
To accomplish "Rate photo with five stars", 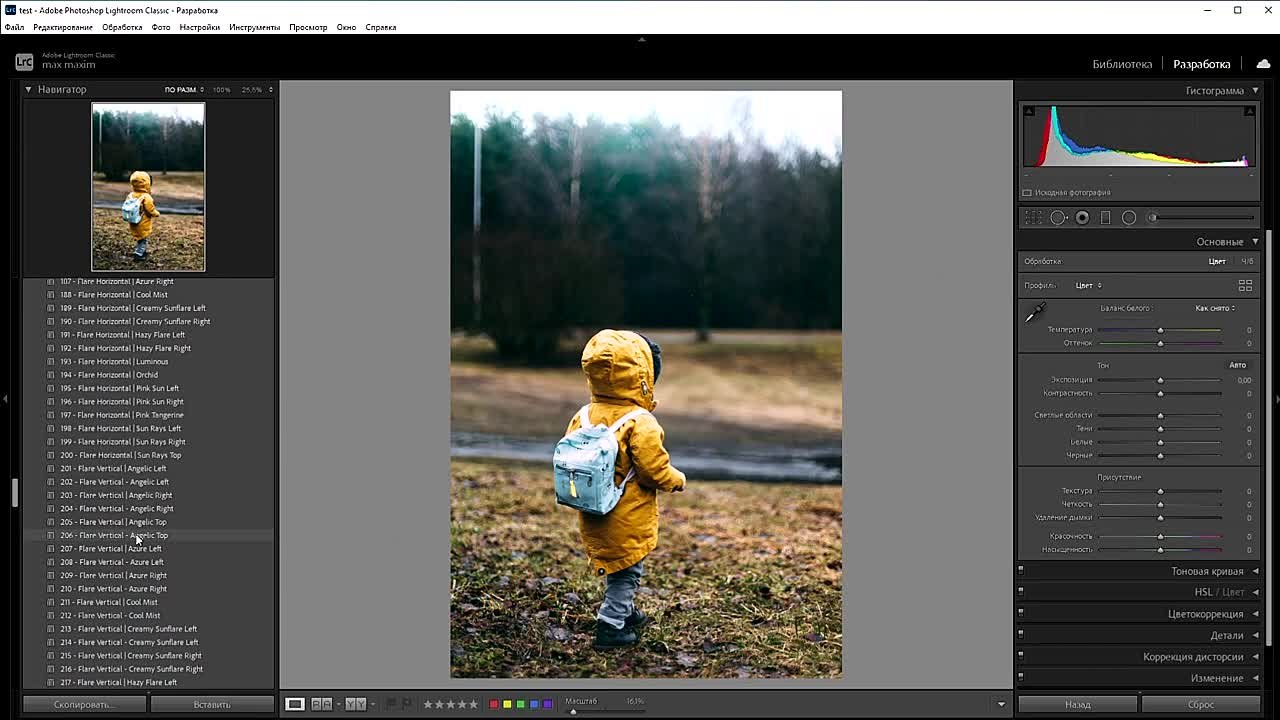I will [473, 704].
